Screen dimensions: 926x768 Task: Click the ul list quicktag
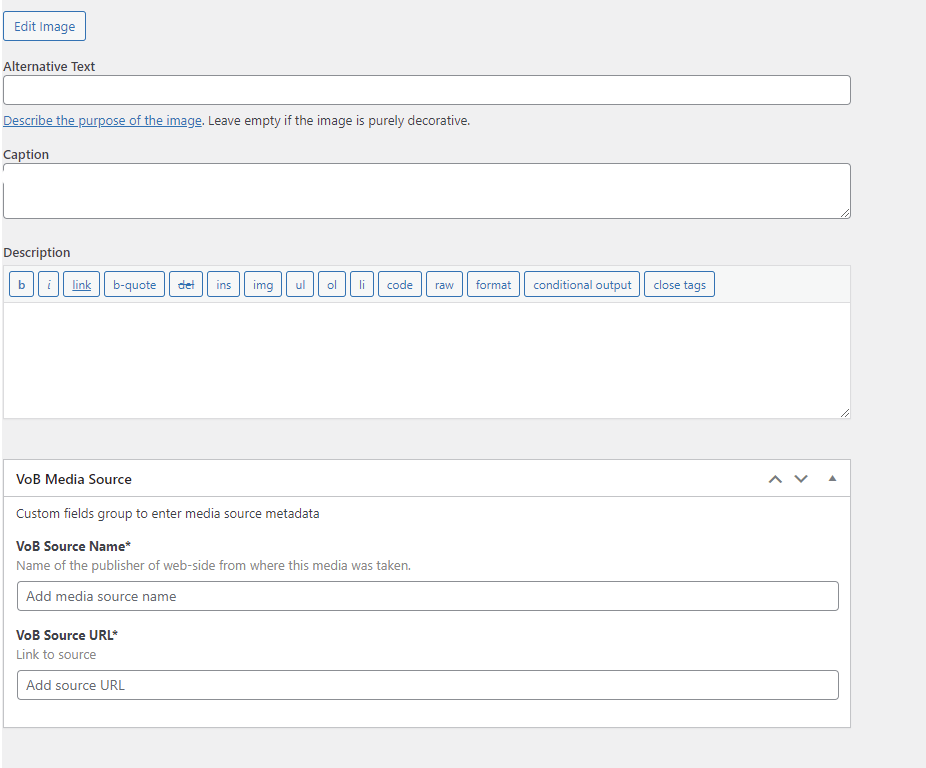(300, 284)
